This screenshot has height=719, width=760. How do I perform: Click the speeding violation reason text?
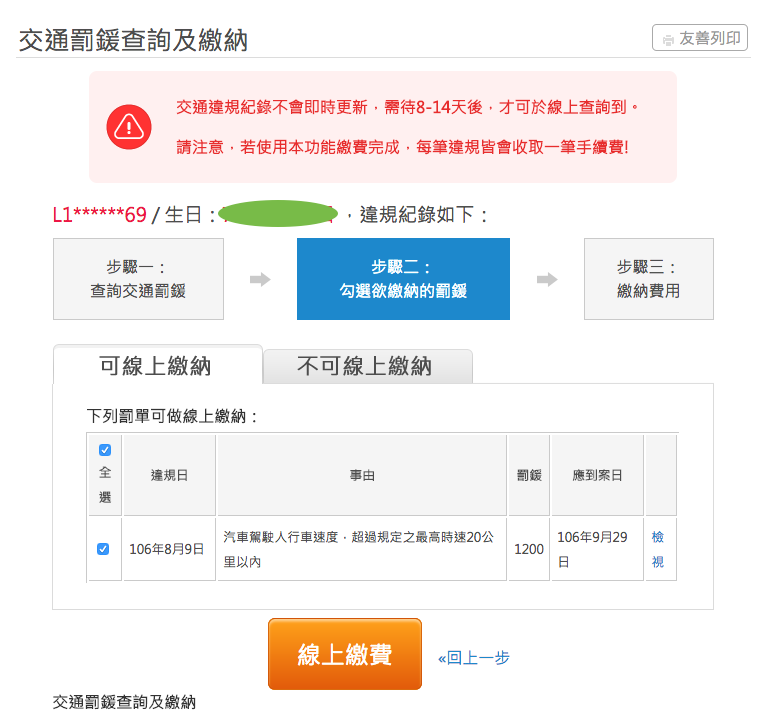pos(360,549)
